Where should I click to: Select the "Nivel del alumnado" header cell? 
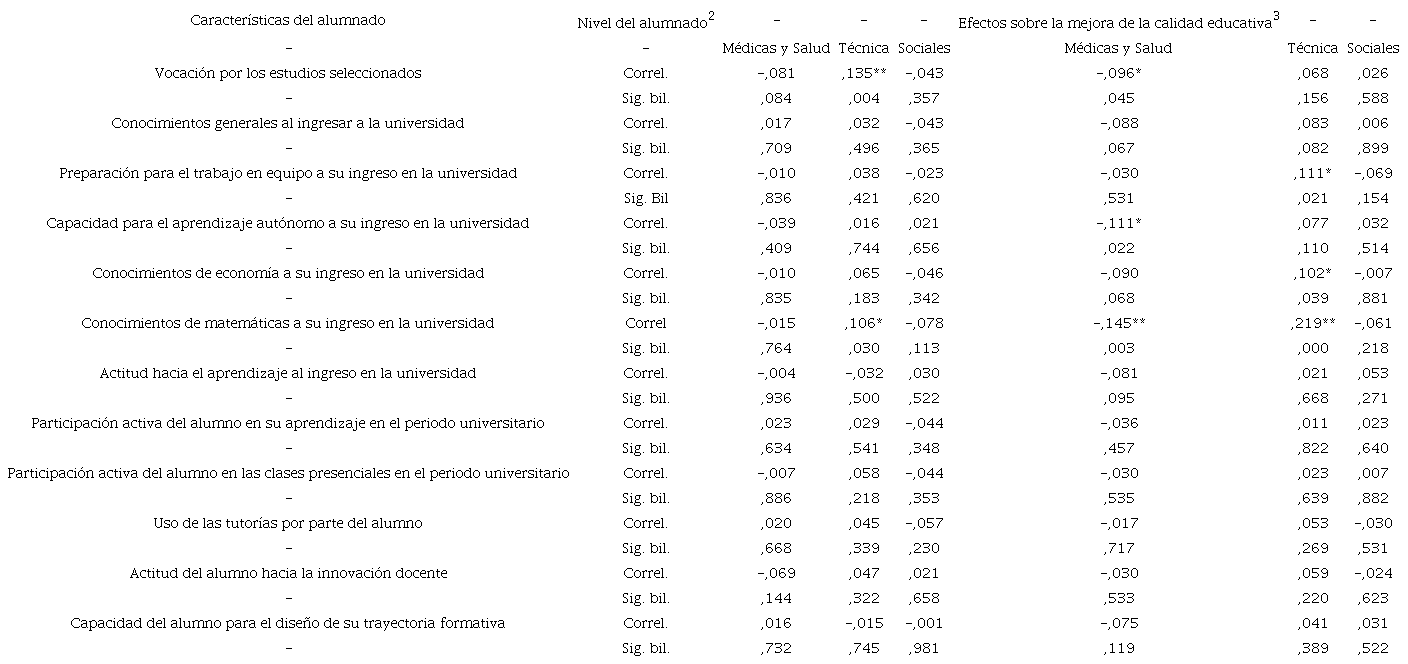click(x=643, y=23)
